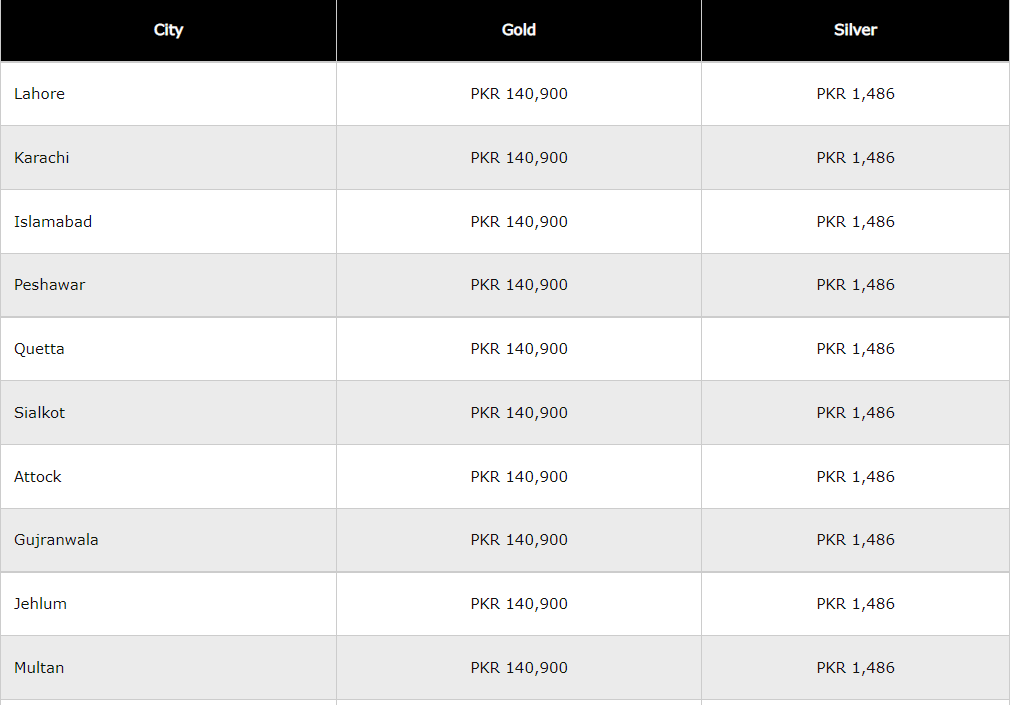Select the Lahore city cell

pyautogui.click(x=40, y=94)
